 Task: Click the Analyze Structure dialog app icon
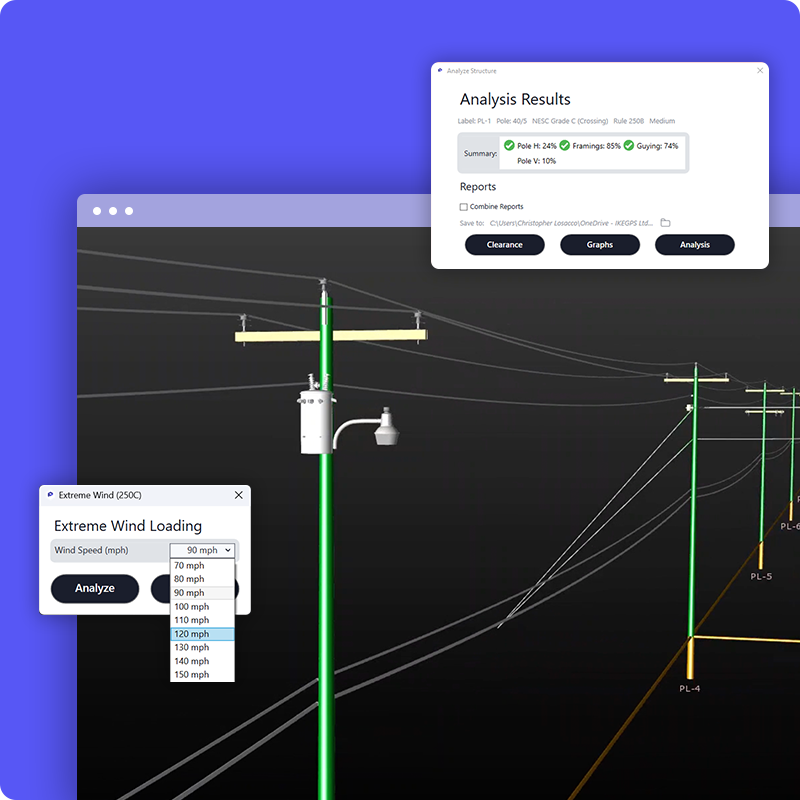tap(440, 71)
